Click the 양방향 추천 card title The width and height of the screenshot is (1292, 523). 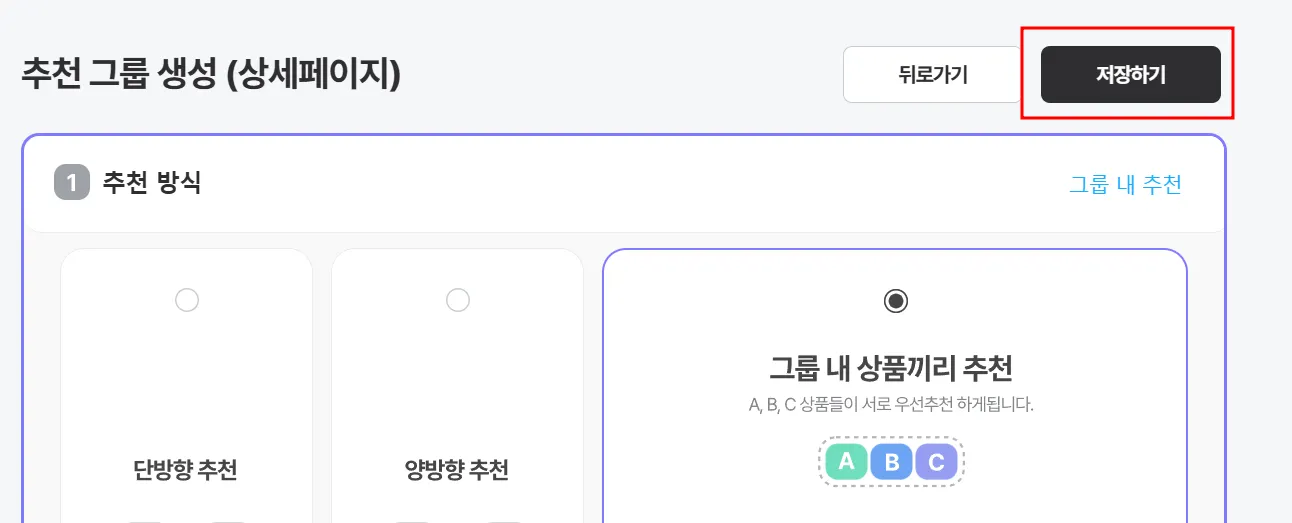coord(457,469)
